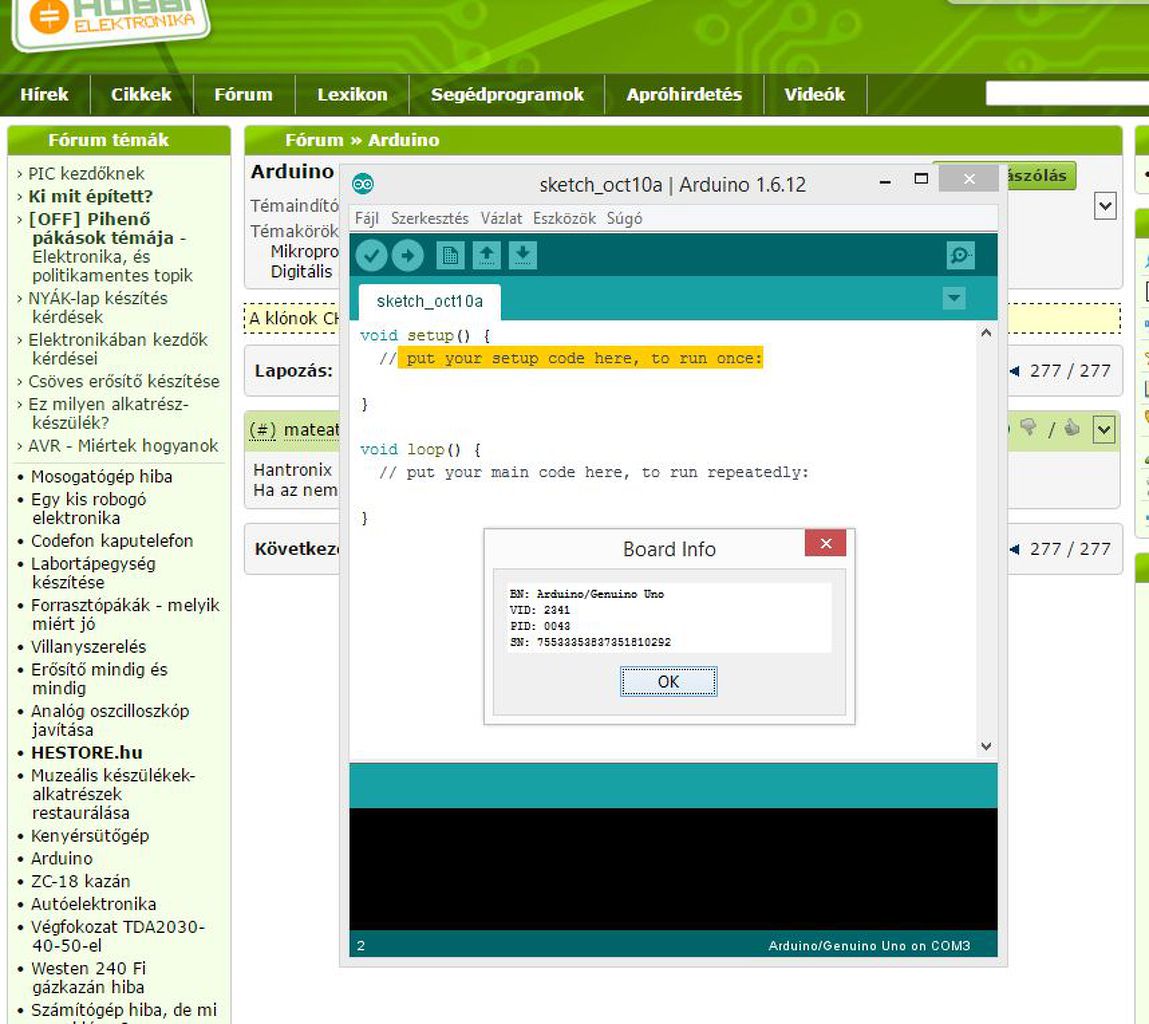Click the Arduino logo in title bar
The height and width of the screenshot is (1024, 1149).
[x=363, y=184]
